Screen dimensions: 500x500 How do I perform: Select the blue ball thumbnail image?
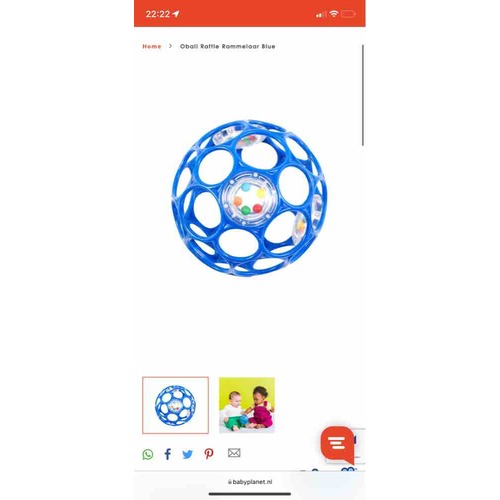point(175,405)
